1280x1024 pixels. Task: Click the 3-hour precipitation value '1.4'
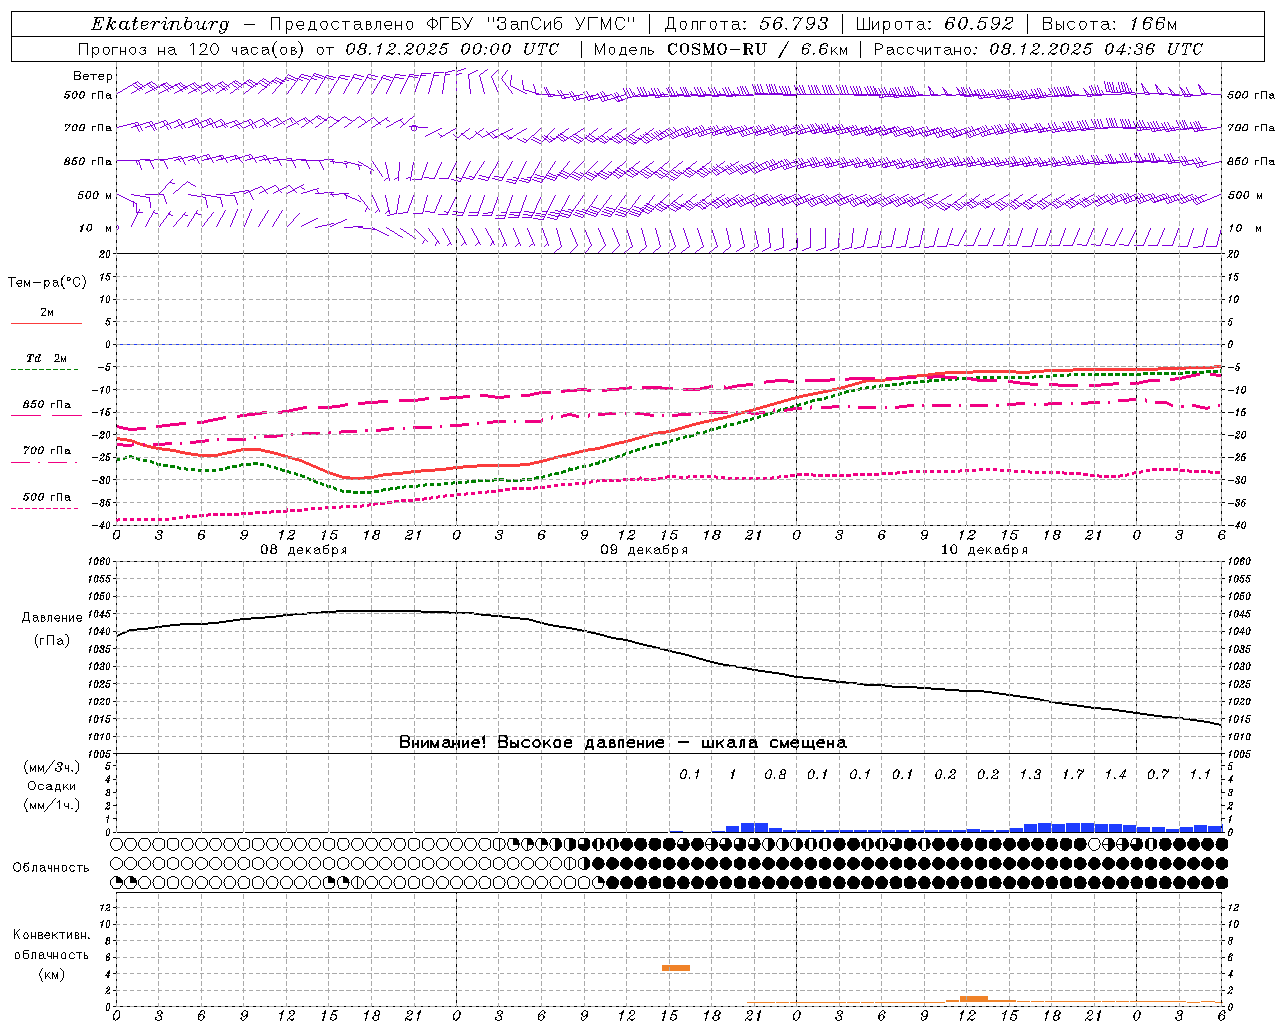point(1115,775)
